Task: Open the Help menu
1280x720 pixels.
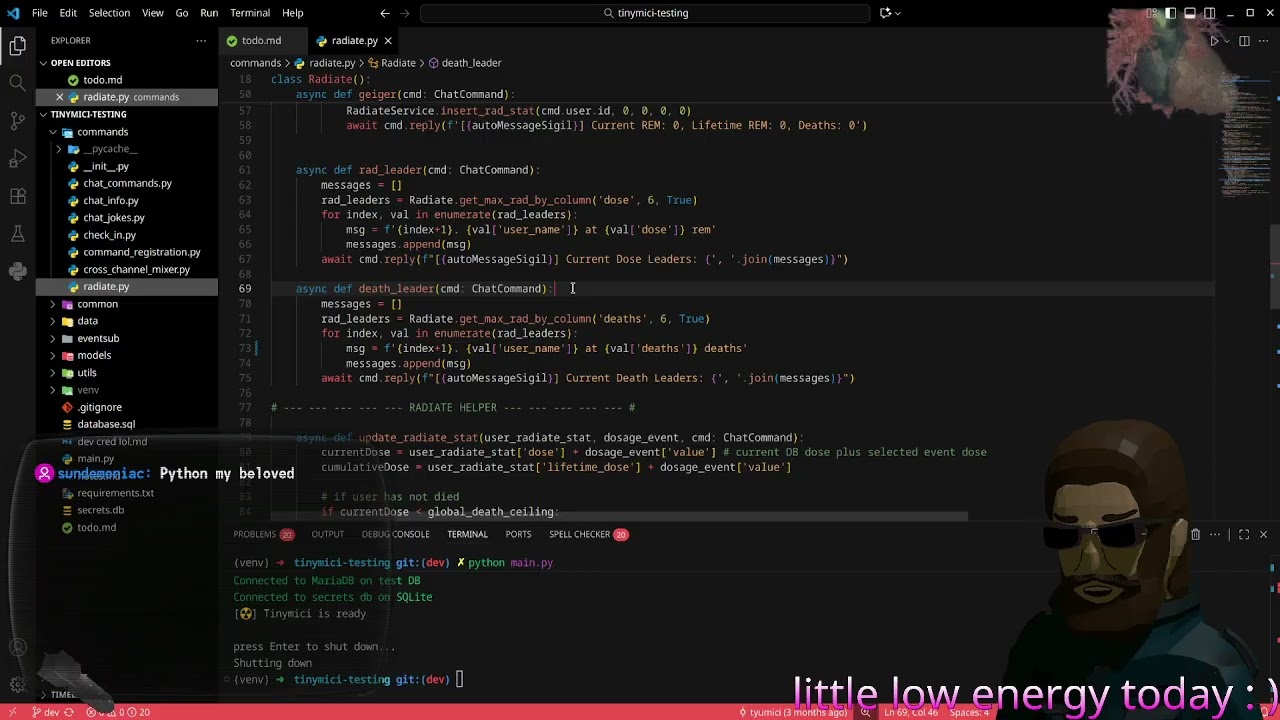Action: 292,13
